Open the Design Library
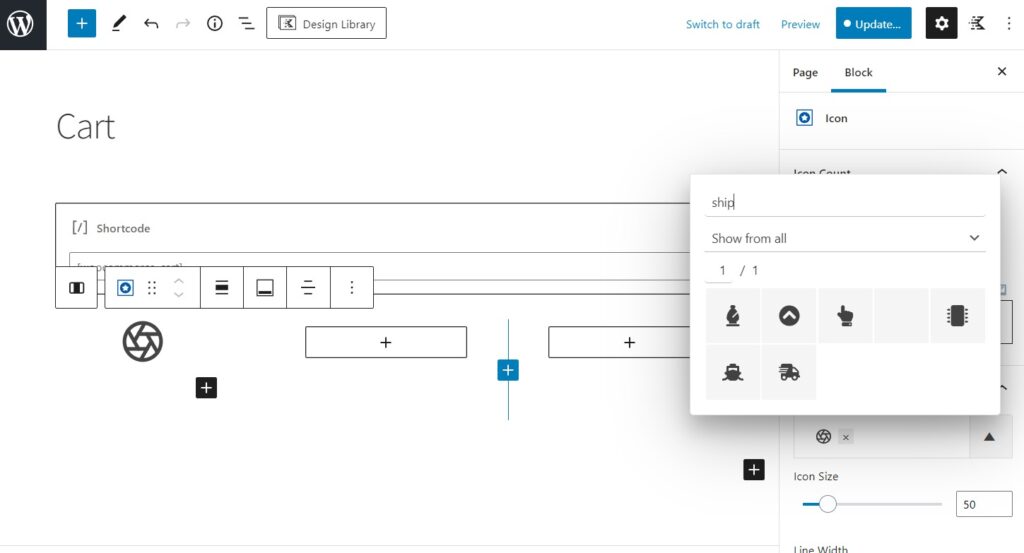Image resolution: width=1024 pixels, height=553 pixels. pyautogui.click(x=326, y=24)
